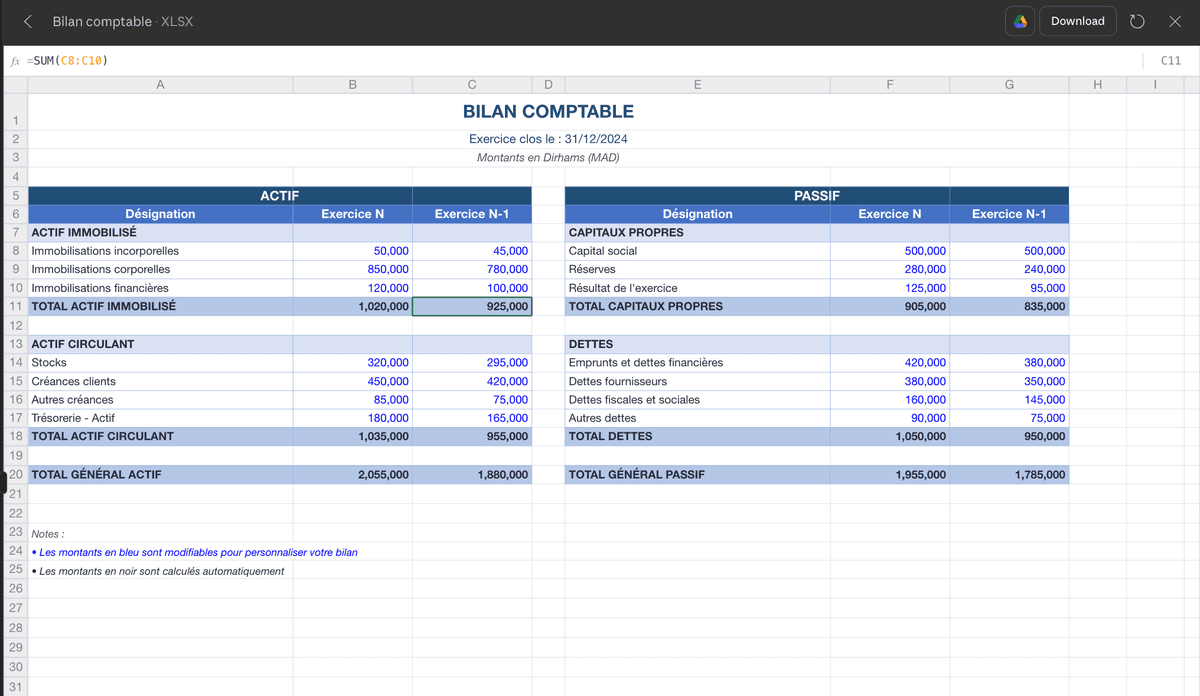Click the cell reference box showing C11
This screenshot has width=1200, height=696.
click(1170, 60)
